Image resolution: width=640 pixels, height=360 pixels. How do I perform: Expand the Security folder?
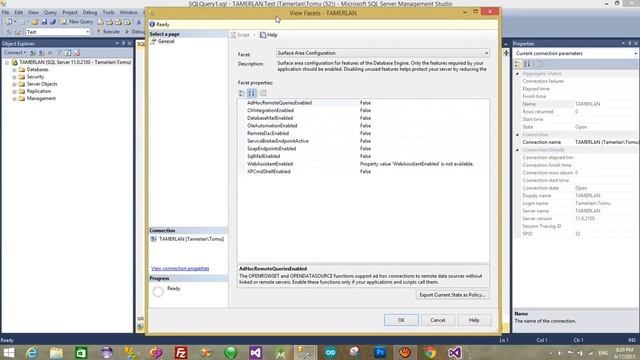(x=14, y=77)
